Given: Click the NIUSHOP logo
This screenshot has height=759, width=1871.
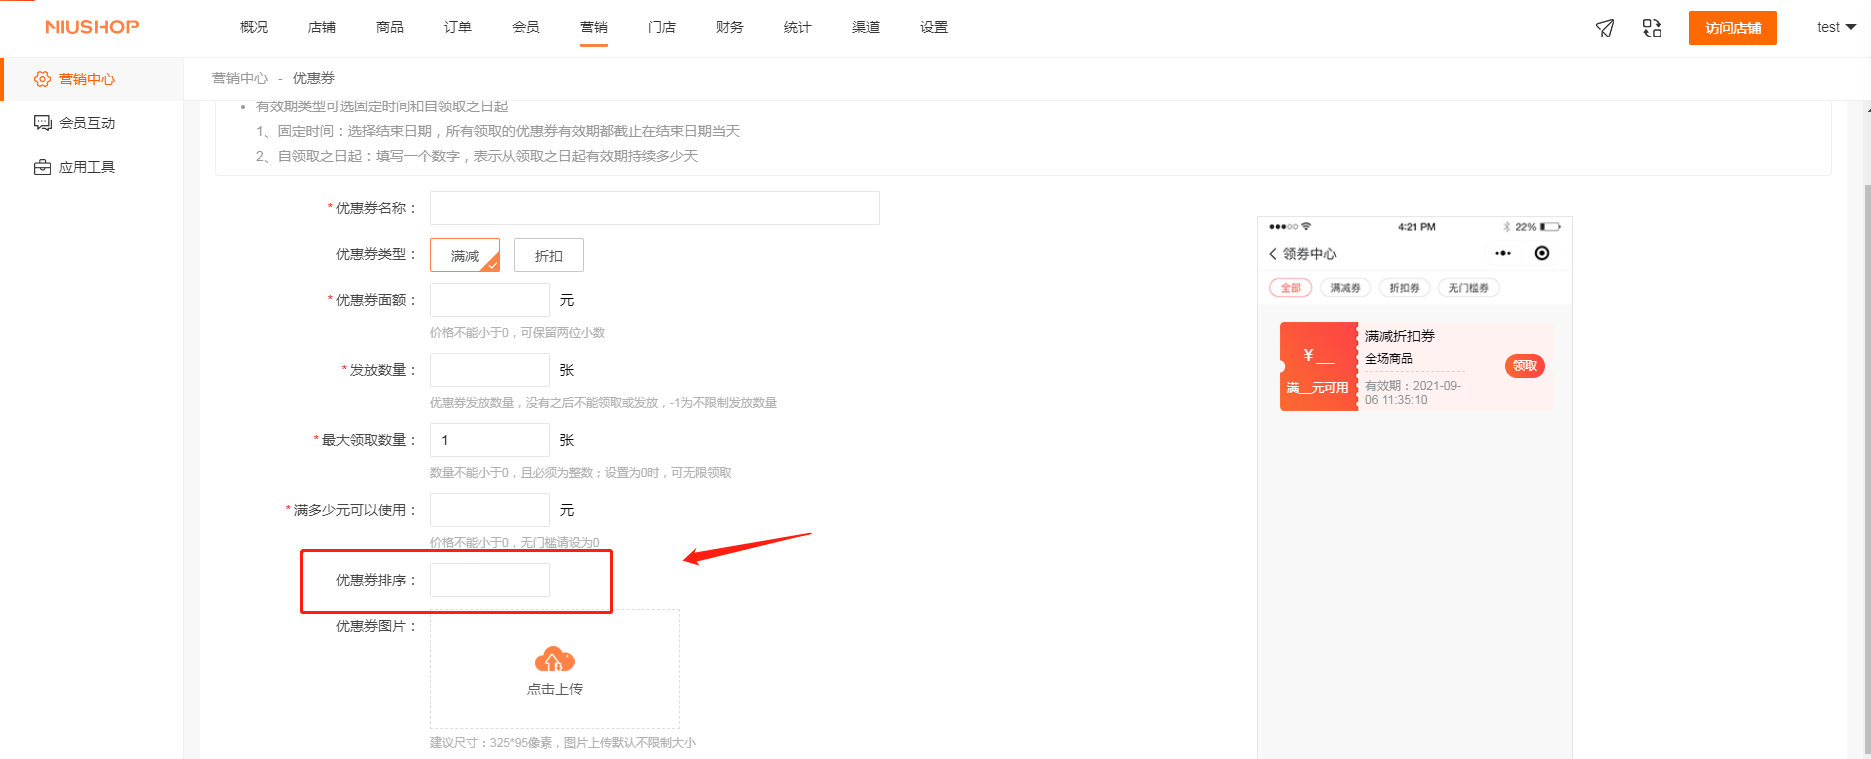Looking at the screenshot, I should (92, 27).
